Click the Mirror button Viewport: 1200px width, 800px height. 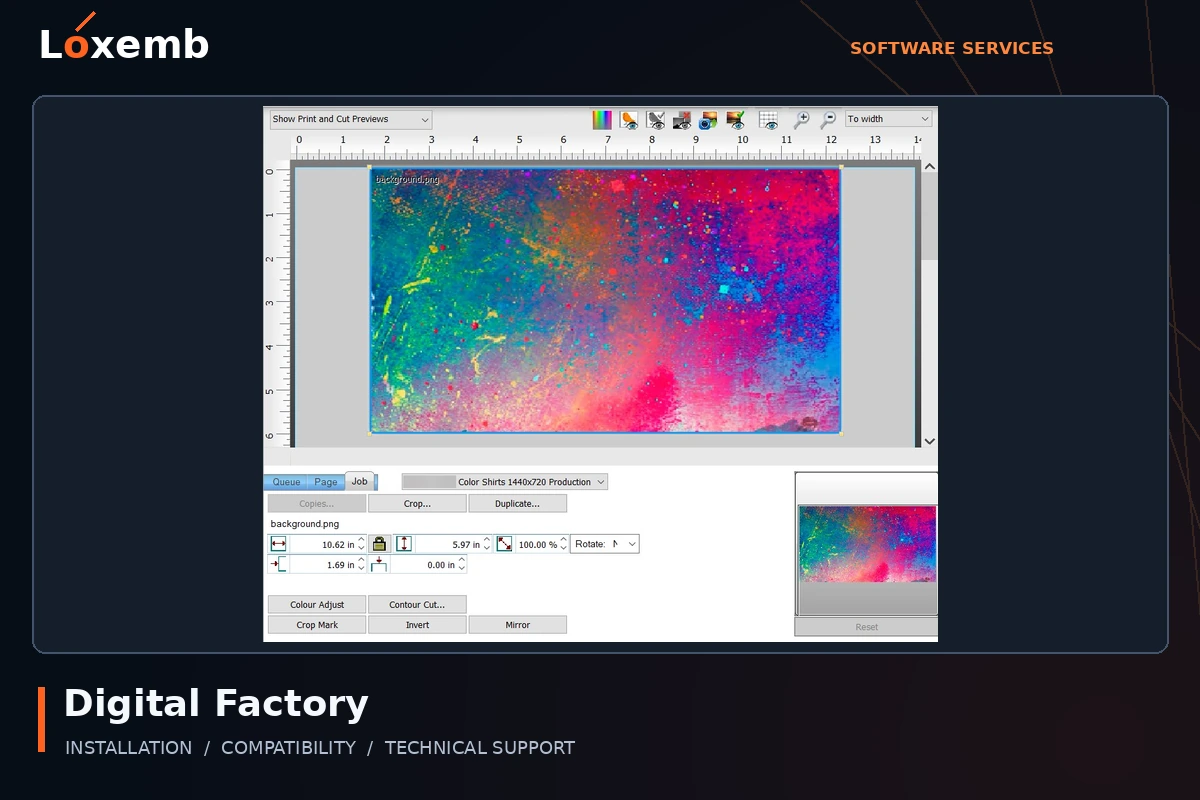pos(517,625)
